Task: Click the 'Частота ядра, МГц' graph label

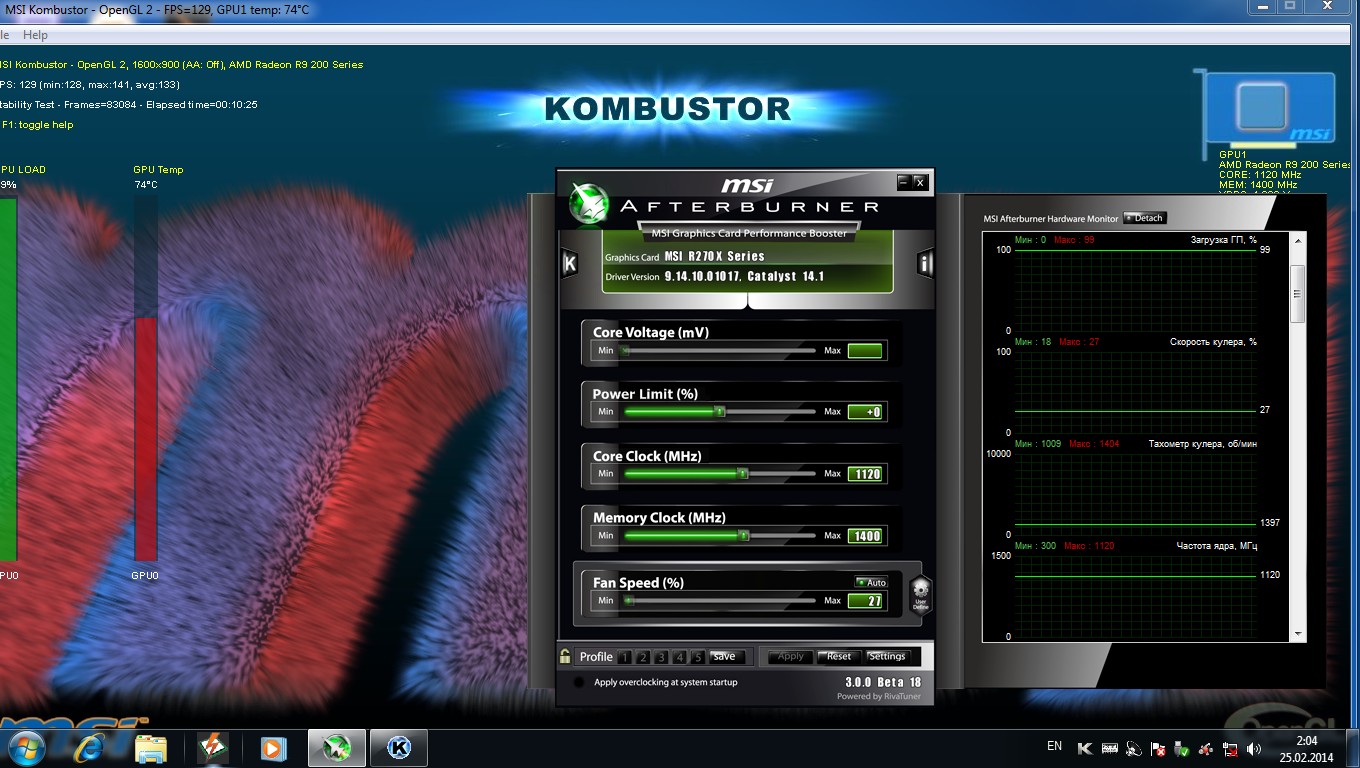Action: 1217,546
